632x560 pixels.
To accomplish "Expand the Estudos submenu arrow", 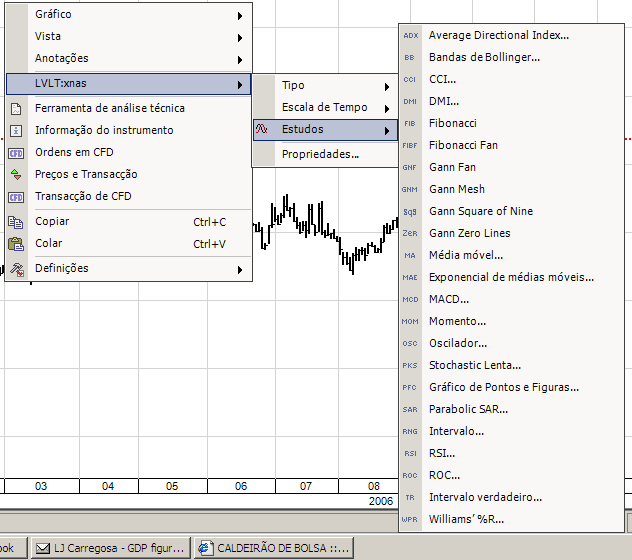I will pyautogui.click(x=387, y=131).
